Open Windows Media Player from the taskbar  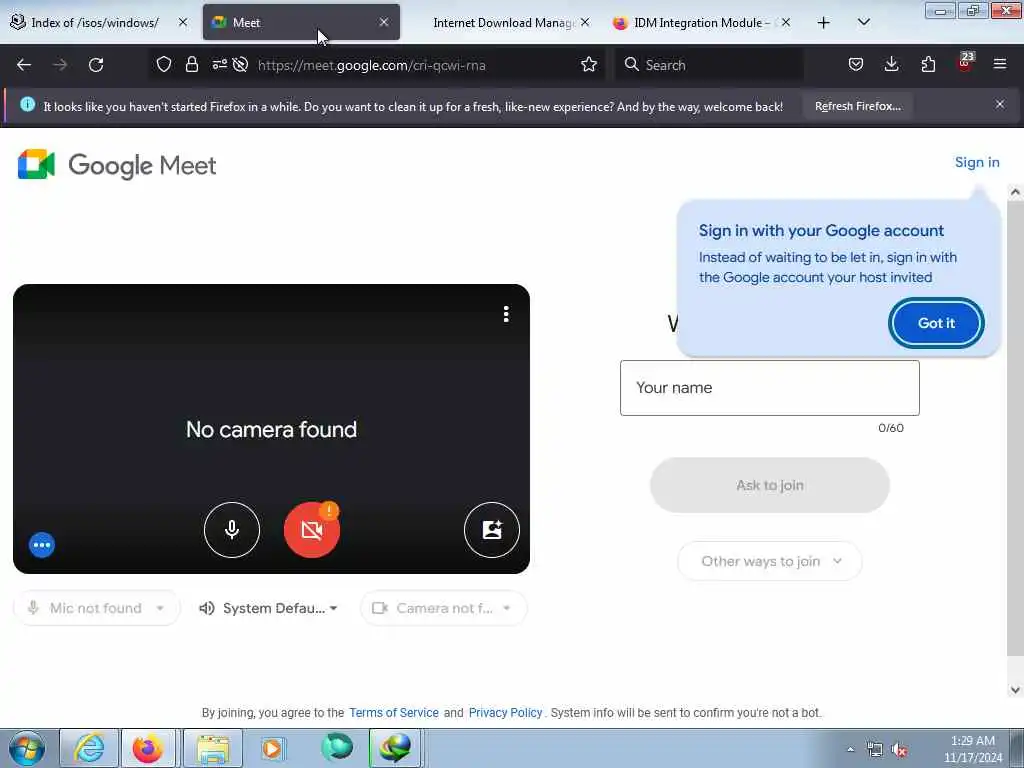click(272, 748)
